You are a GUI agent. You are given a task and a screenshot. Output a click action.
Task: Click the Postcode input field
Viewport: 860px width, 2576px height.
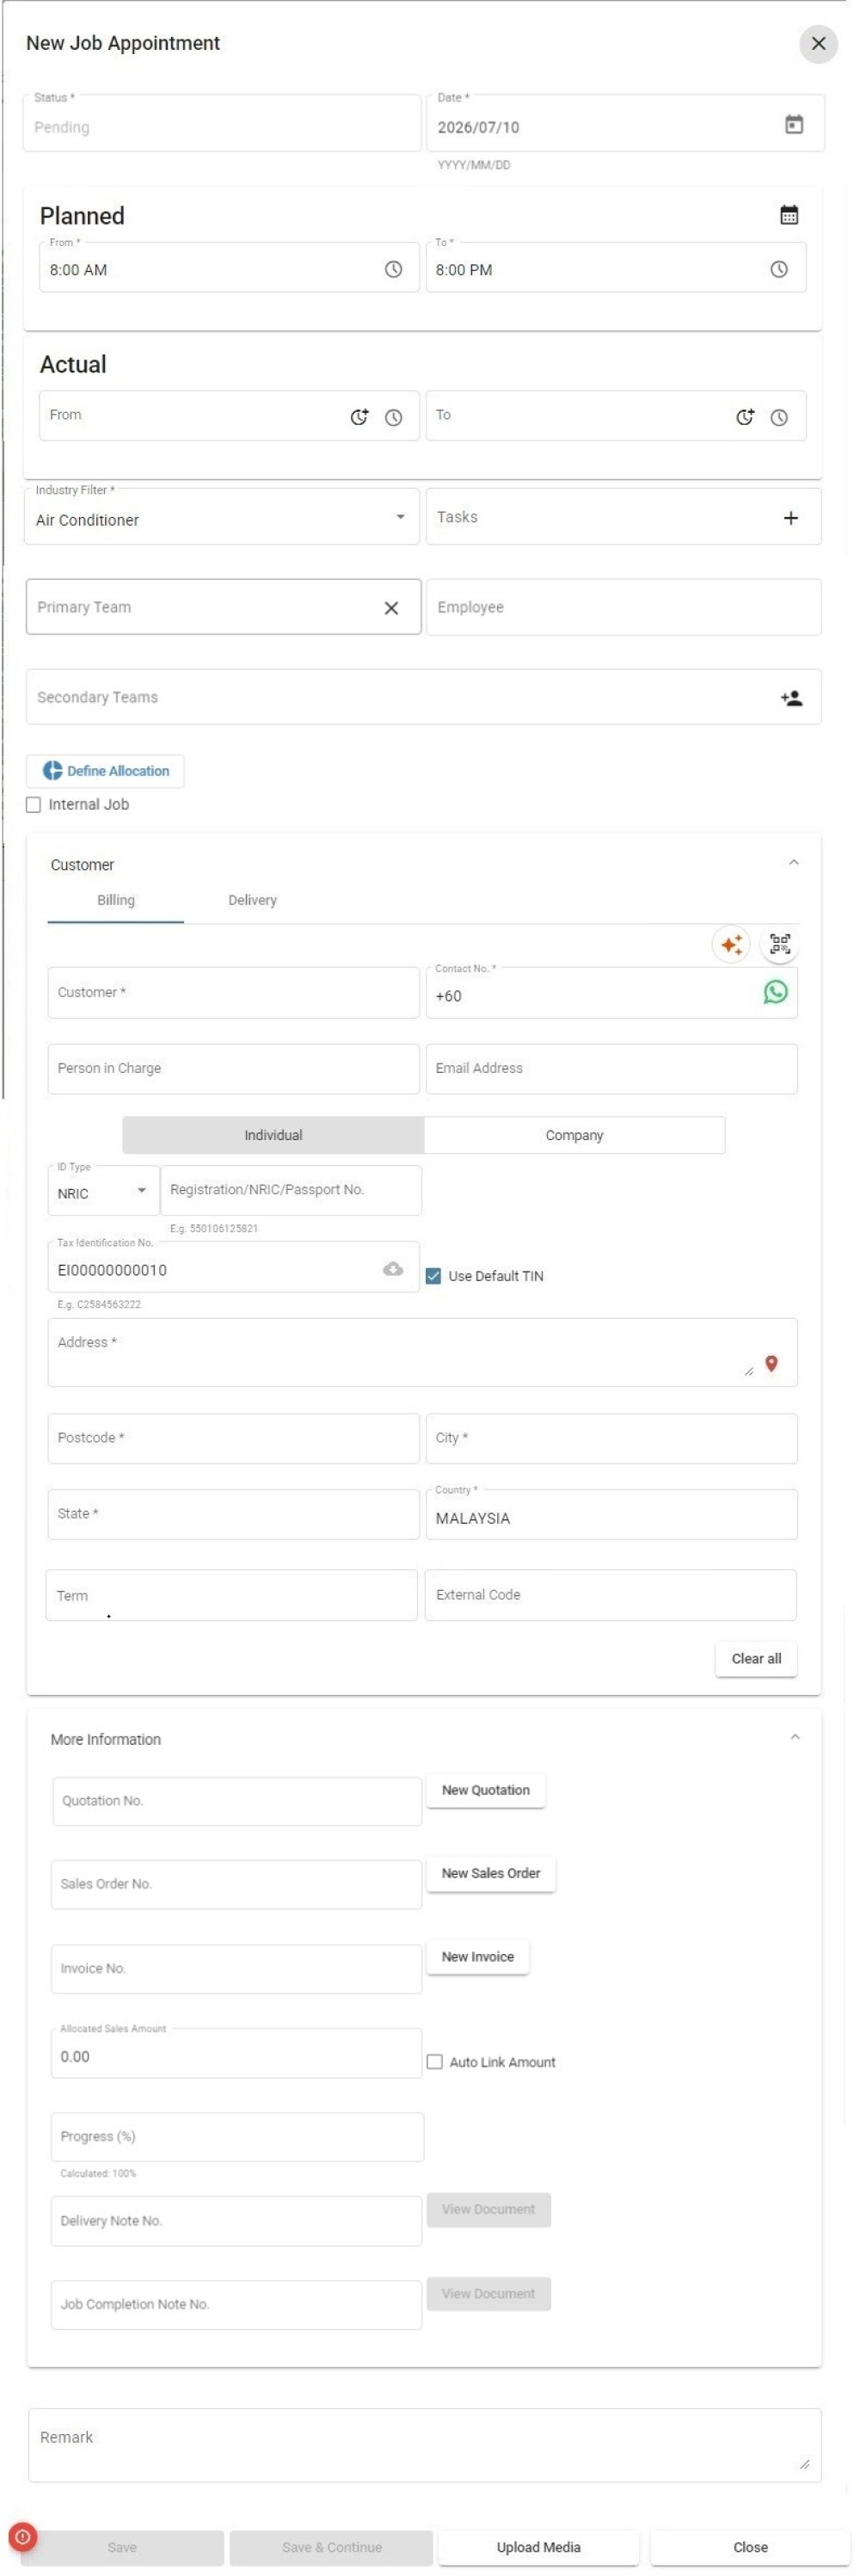click(x=234, y=1439)
